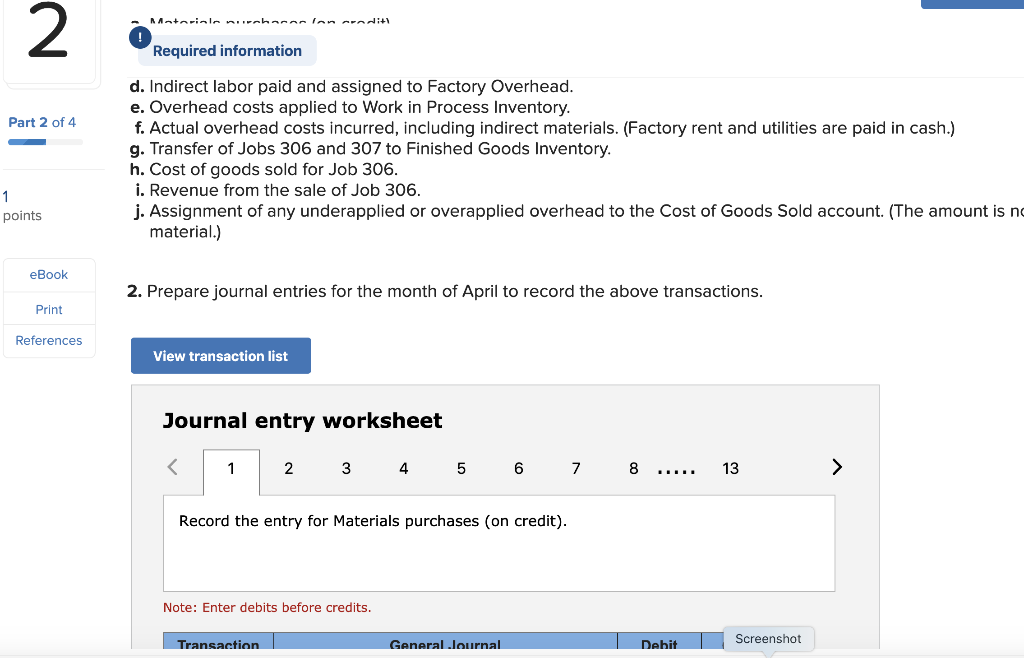Click the Screenshot camera tool
The width and height of the screenshot is (1024, 658).
pos(768,638)
